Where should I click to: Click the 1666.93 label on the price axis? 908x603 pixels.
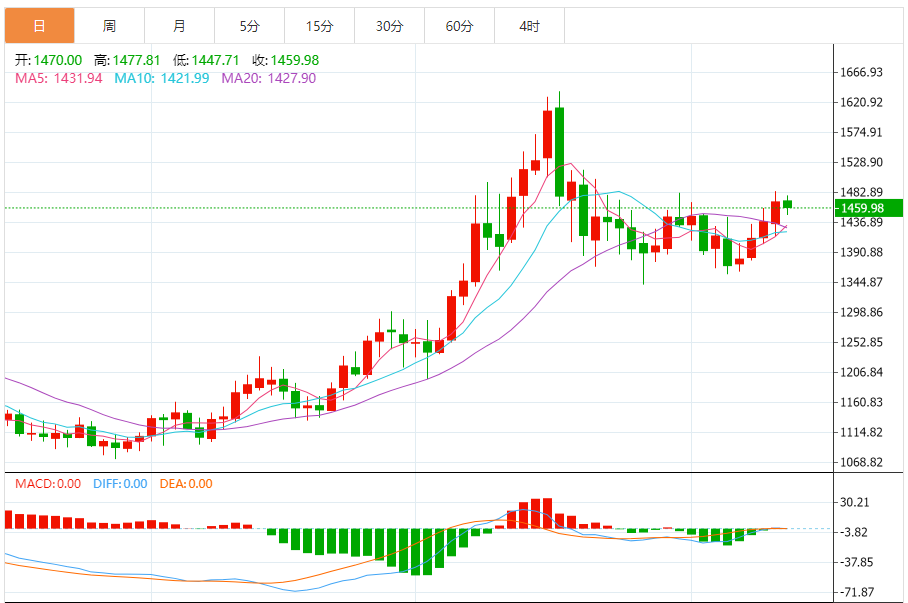(x=861, y=73)
